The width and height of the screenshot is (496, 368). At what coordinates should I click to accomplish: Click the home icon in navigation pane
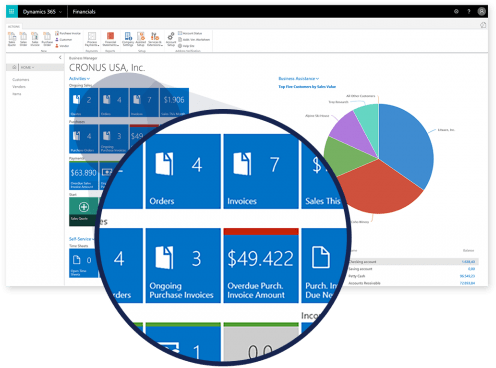point(14,67)
